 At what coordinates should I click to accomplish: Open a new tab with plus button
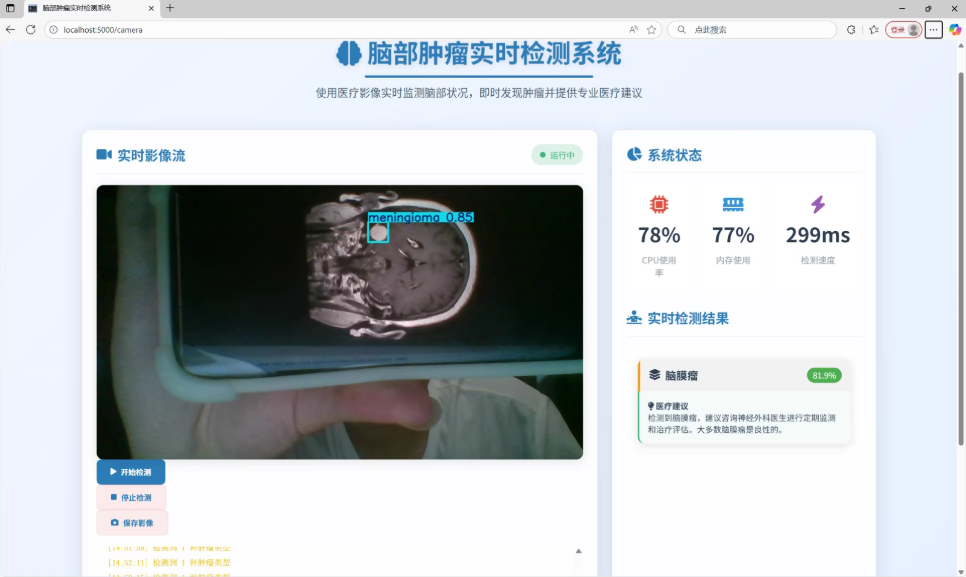pos(170,8)
